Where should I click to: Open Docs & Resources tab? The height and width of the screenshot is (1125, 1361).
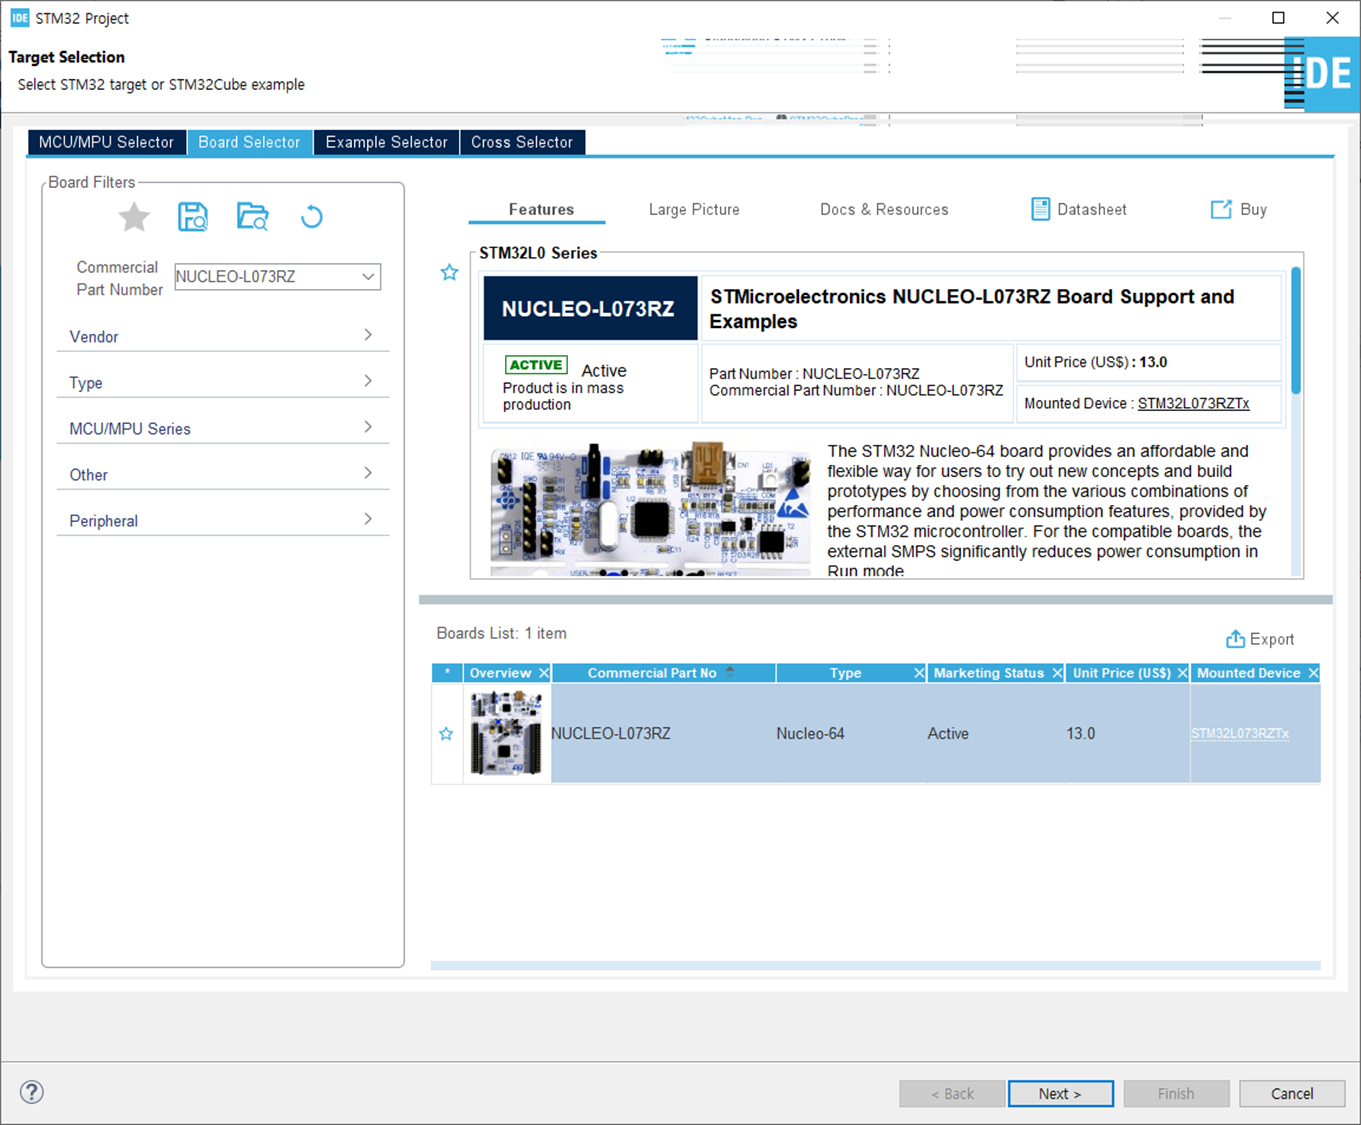(x=884, y=209)
